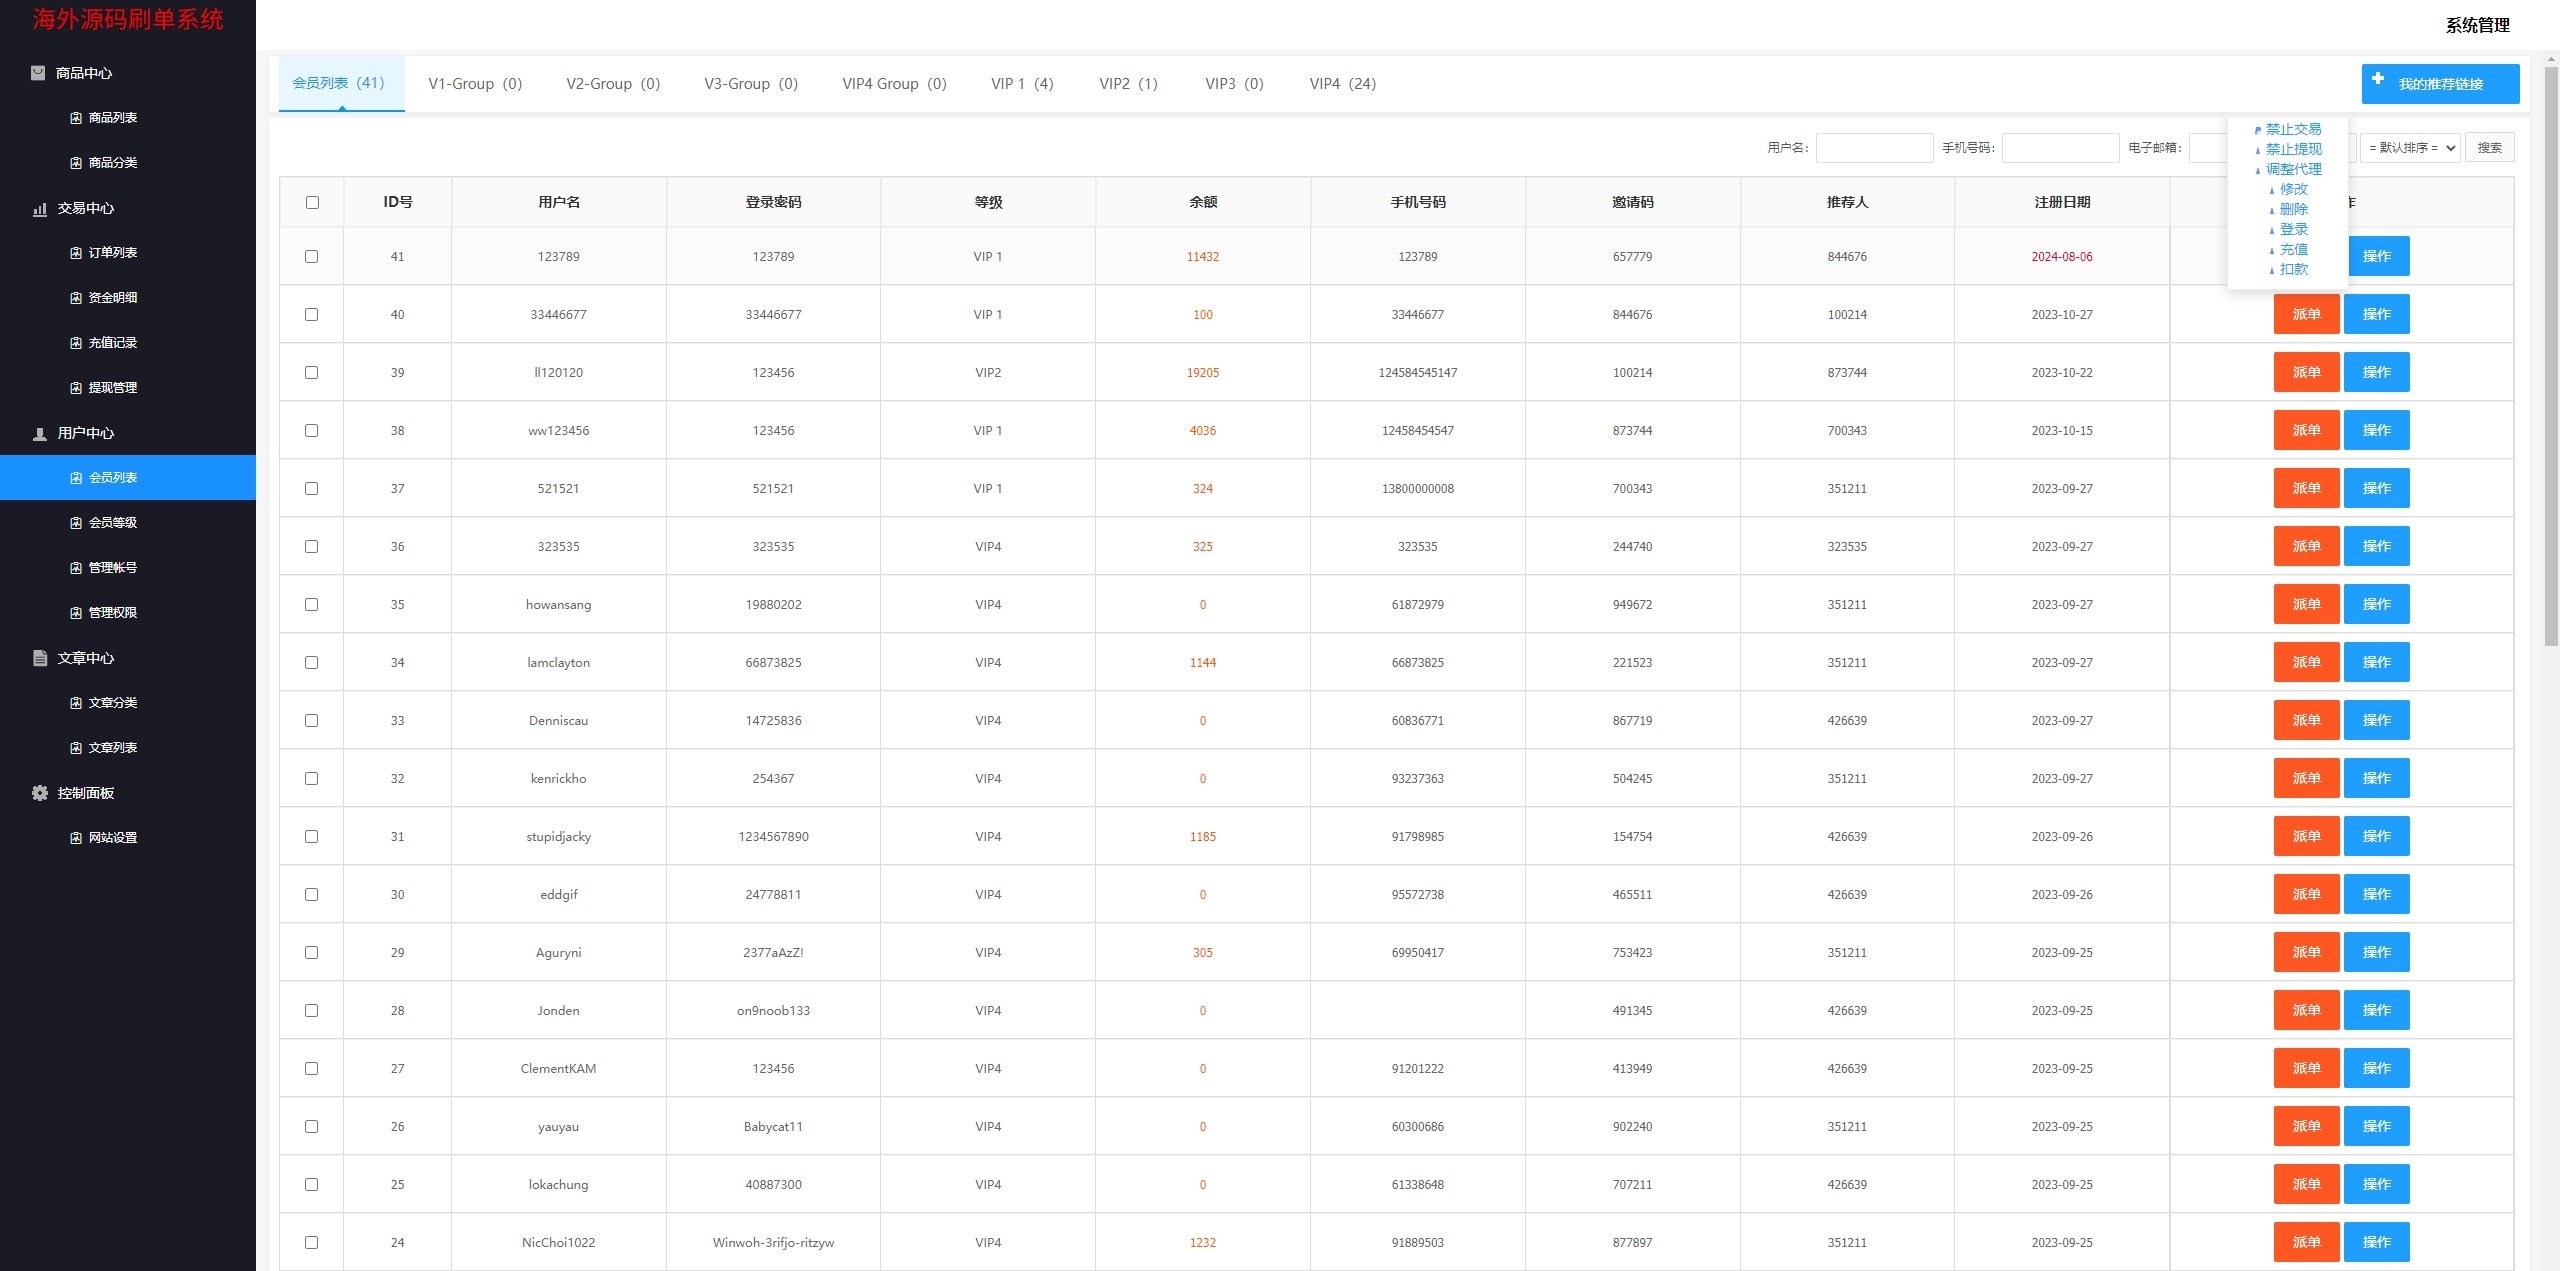Click the 系统管理 text at top right
Screen dimensions: 2560x1271
click(x=2478, y=26)
